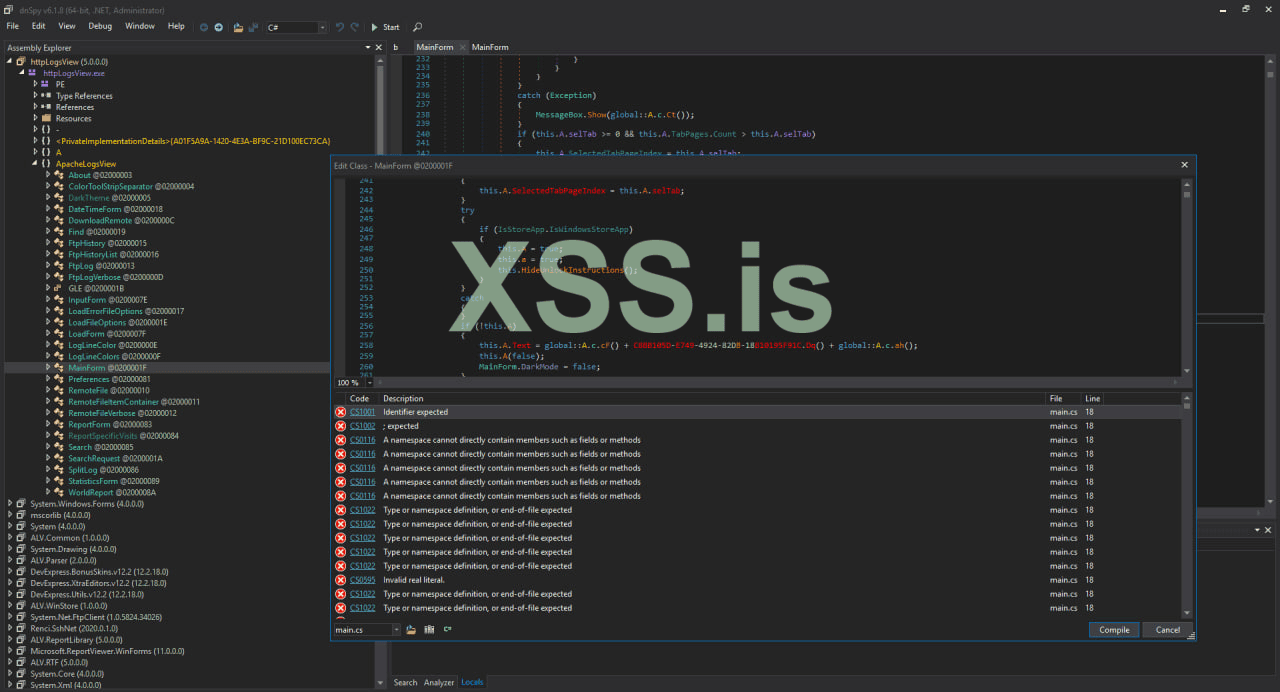Open the main.cs file selector dropdown

pos(395,630)
